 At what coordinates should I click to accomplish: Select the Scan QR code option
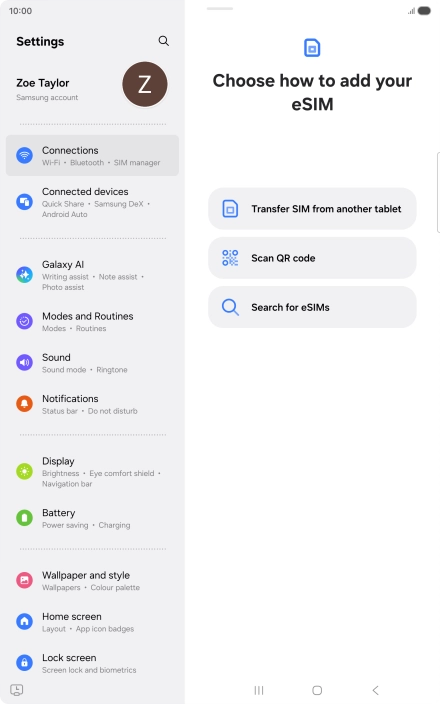[312, 258]
